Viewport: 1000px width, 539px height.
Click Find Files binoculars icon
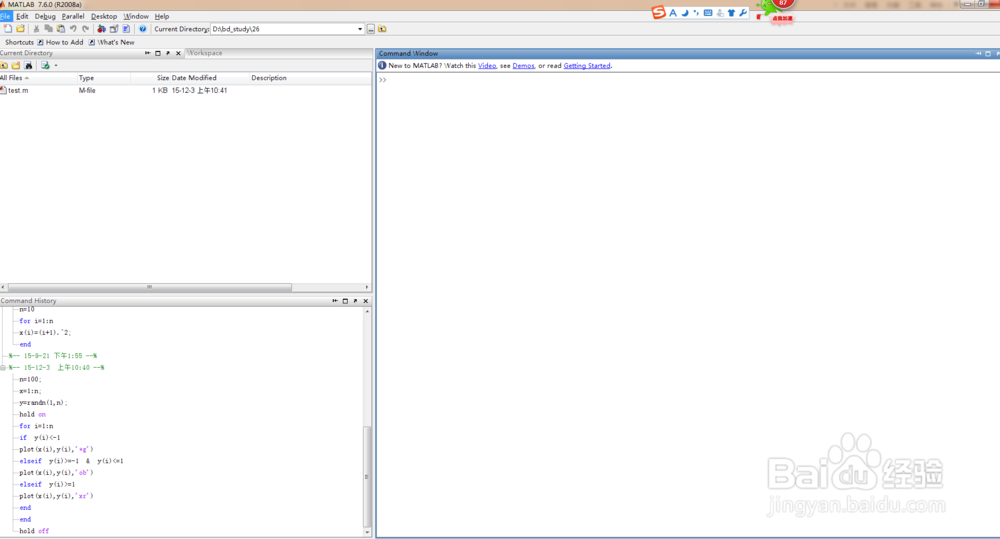coord(28,65)
